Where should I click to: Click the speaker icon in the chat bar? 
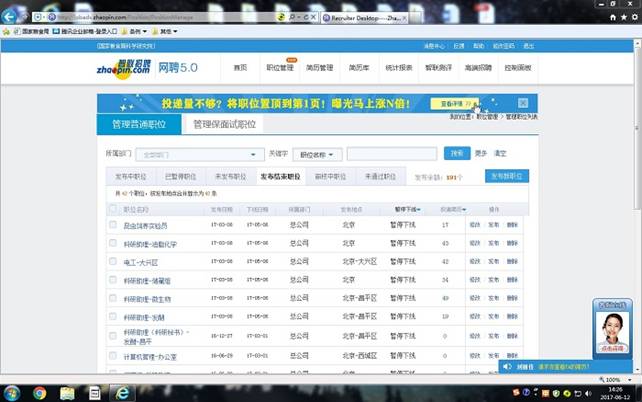coord(507,366)
